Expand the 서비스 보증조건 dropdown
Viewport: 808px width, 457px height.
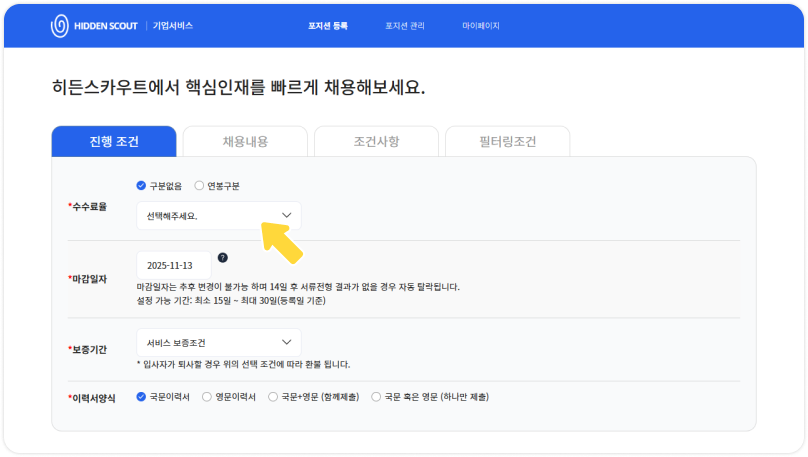[218, 343]
